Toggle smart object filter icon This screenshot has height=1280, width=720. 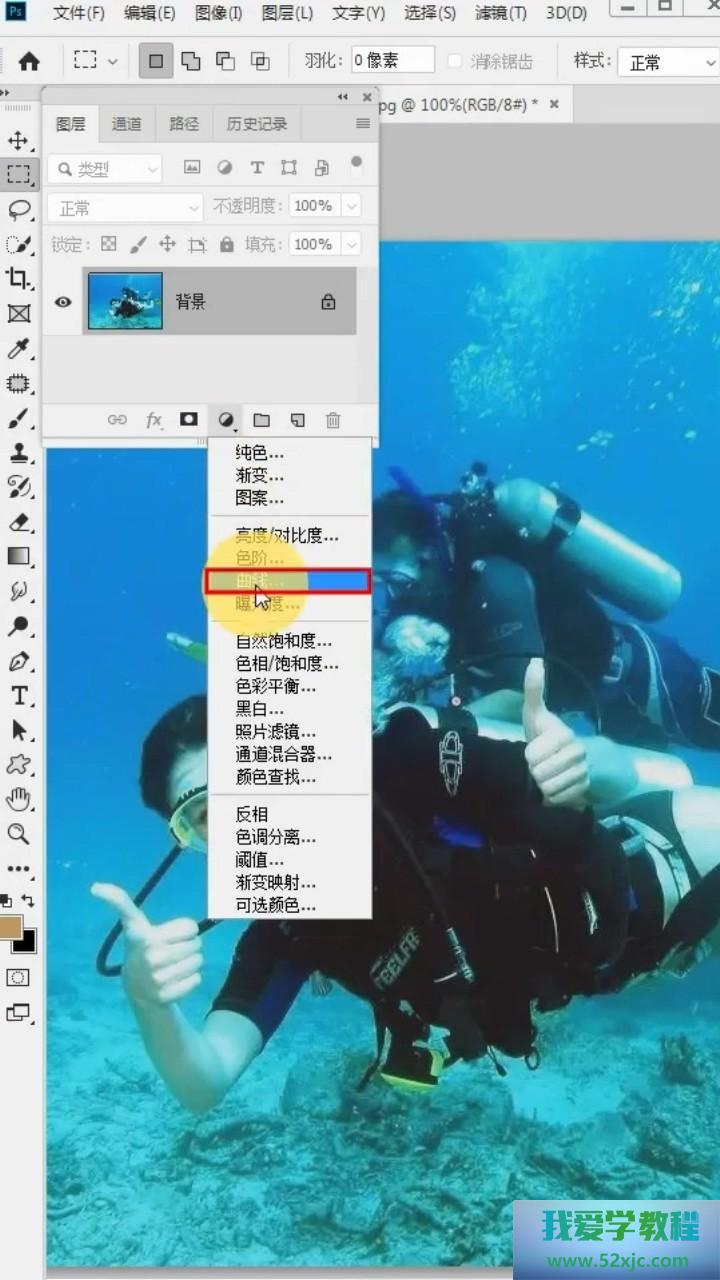tap(322, 167)
